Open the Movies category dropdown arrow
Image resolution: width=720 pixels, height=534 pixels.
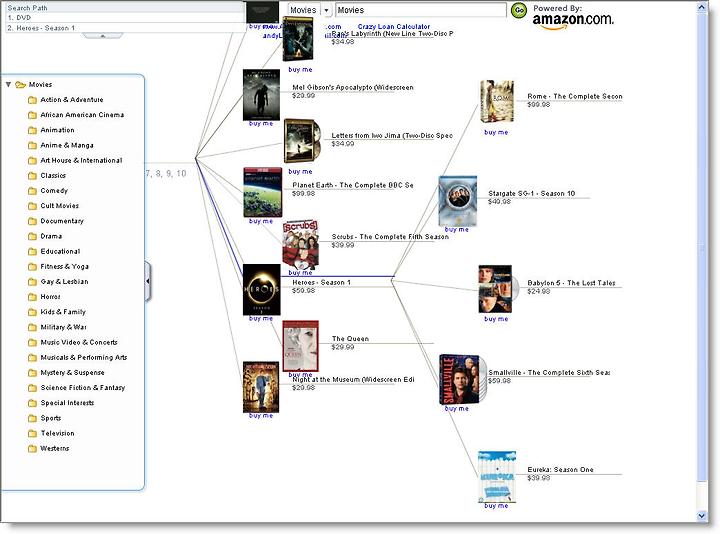point(326,10)
